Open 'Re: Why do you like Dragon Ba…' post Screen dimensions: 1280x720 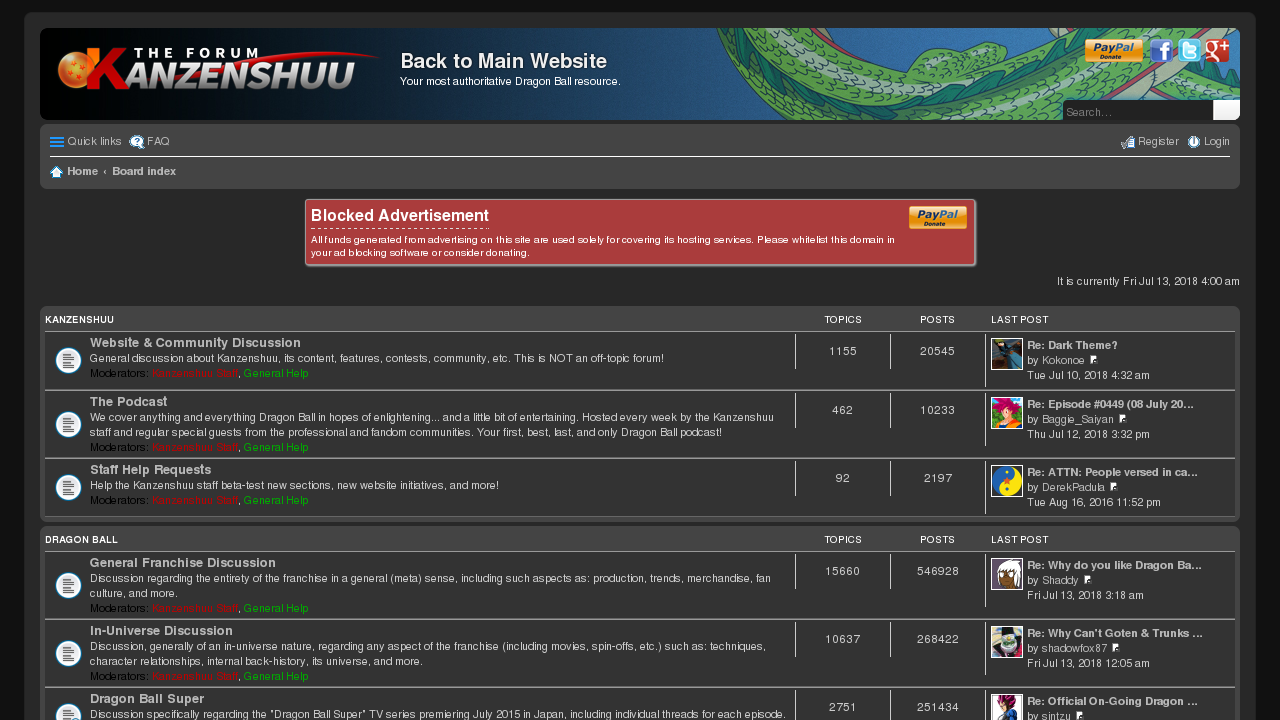[1114, 566]
